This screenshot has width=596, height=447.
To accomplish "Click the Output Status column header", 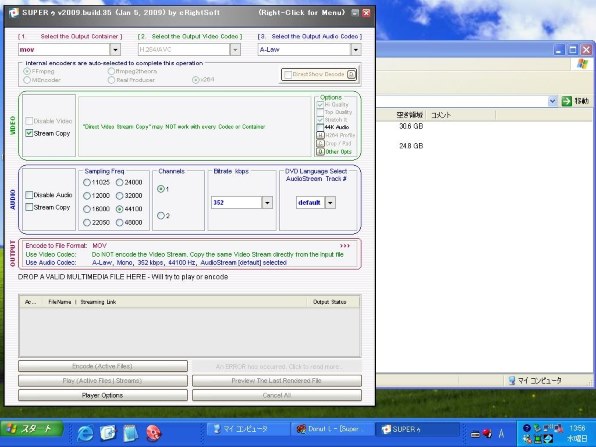I will click(329, 302).
